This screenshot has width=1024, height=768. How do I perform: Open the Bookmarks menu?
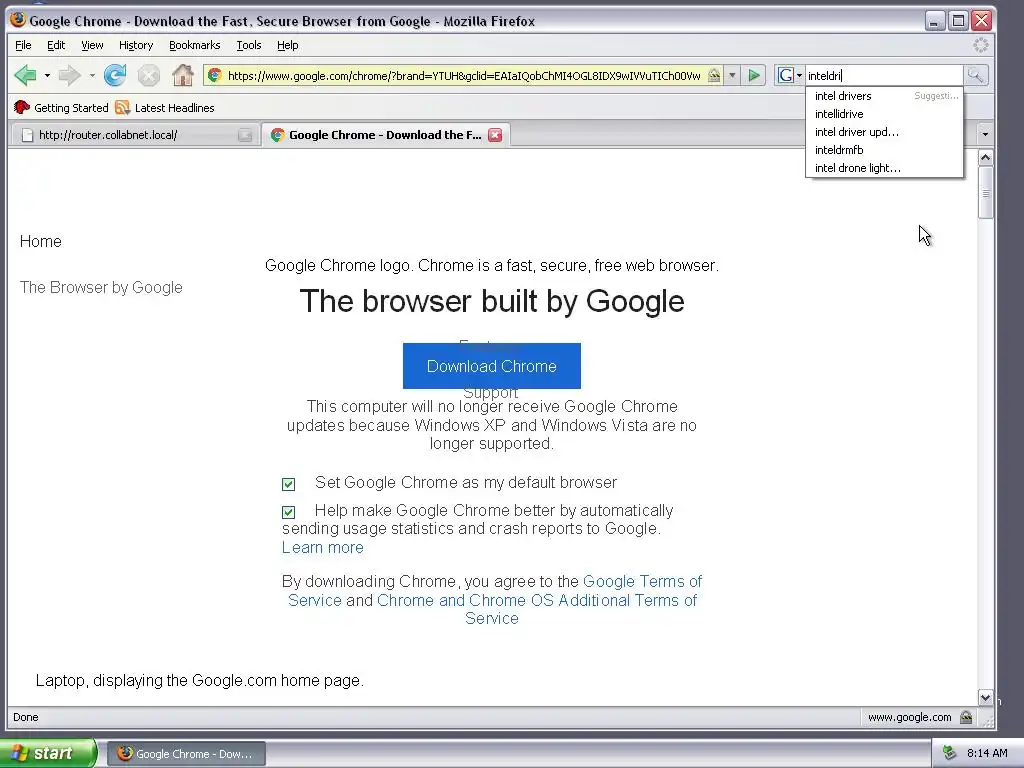pos(195,45)
